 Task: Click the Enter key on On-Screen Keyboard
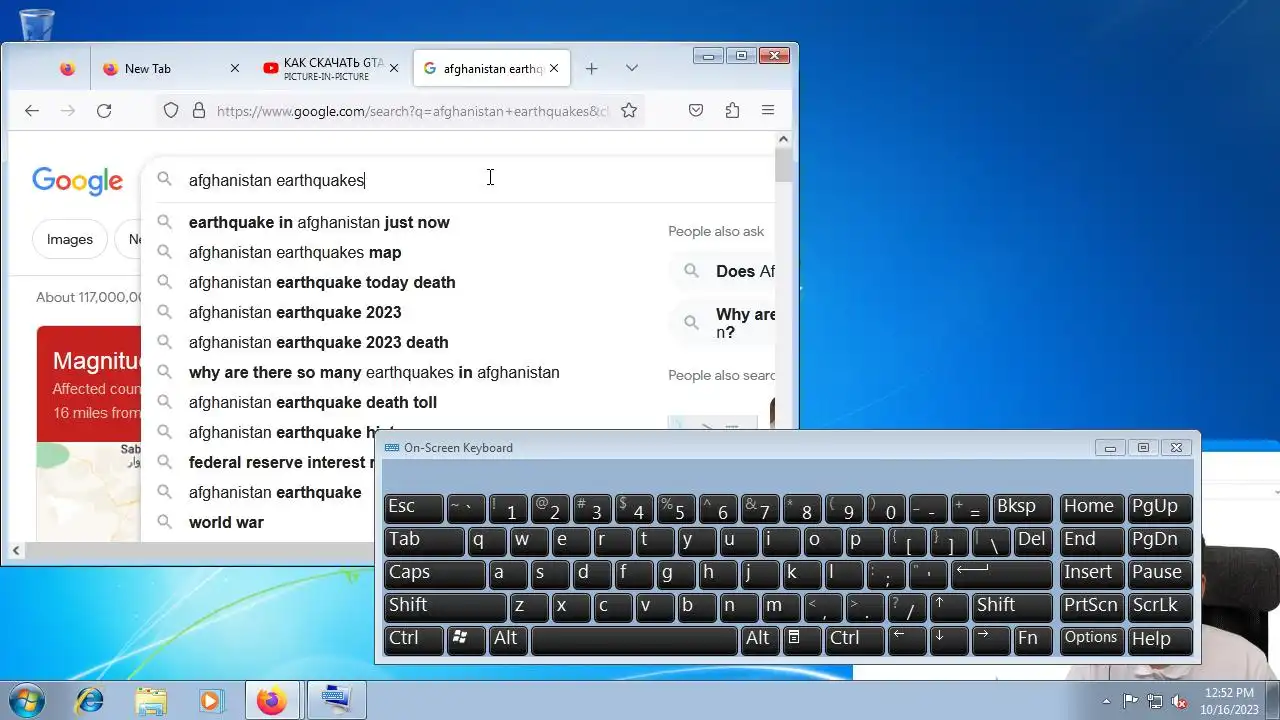[1002, 573]
